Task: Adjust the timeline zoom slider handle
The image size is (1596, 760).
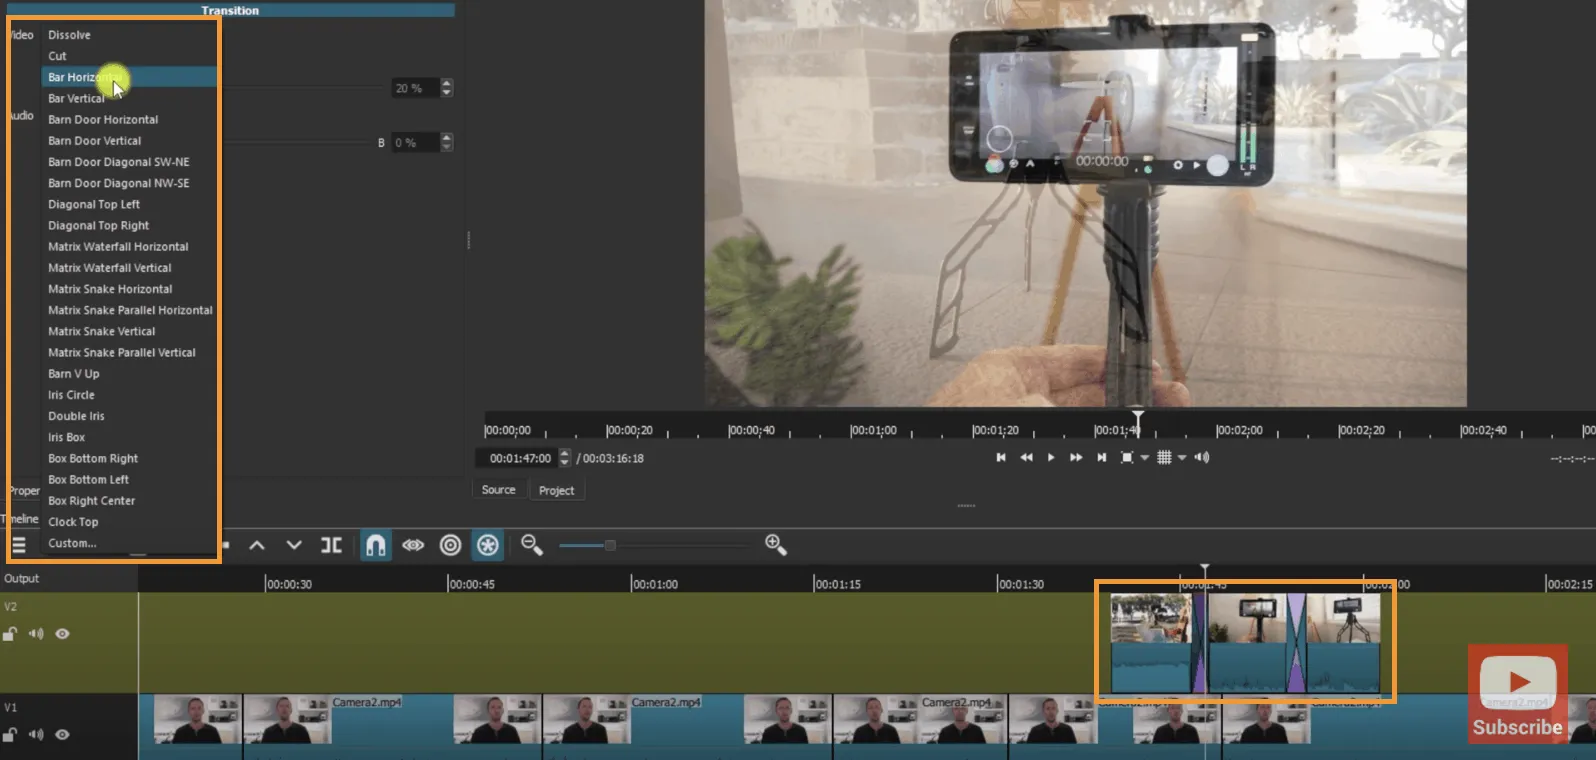Action: pos(610,545)
